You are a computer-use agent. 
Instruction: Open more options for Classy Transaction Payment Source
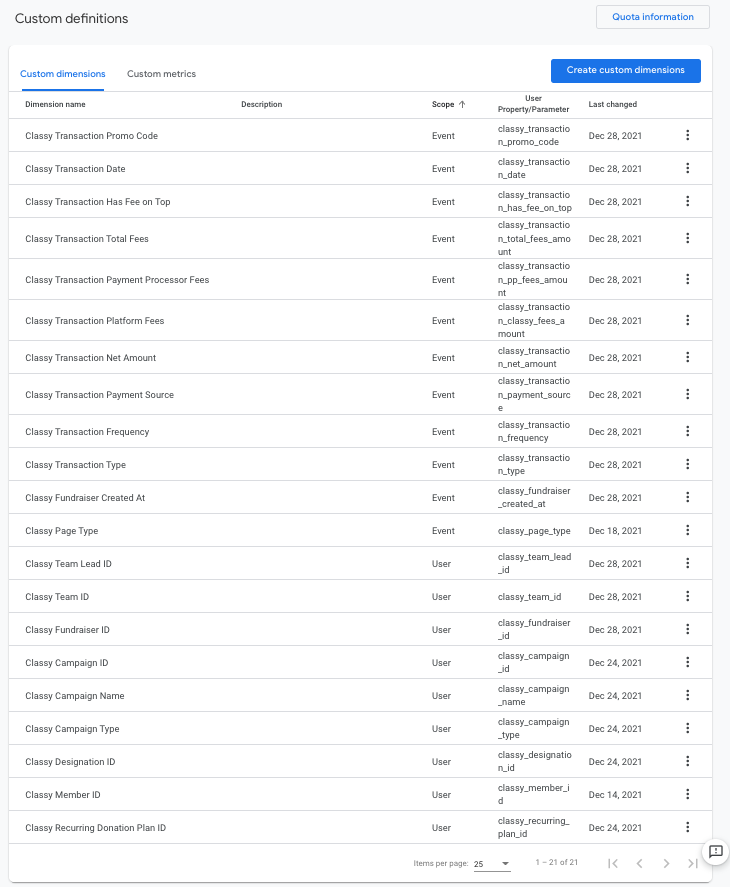[688, 394]
